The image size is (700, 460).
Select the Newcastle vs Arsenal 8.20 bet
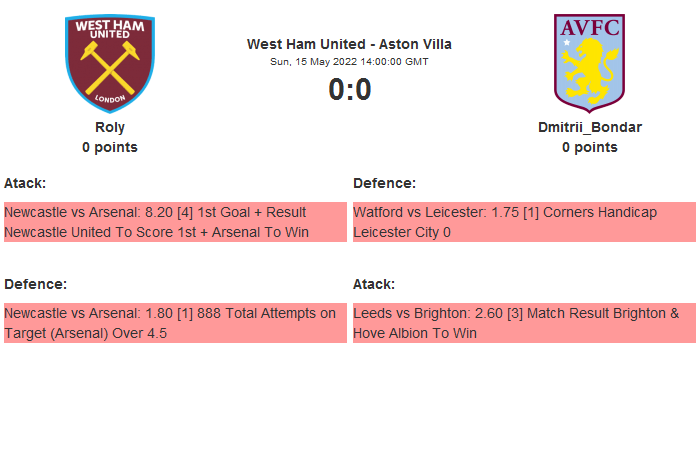point(155,212)
